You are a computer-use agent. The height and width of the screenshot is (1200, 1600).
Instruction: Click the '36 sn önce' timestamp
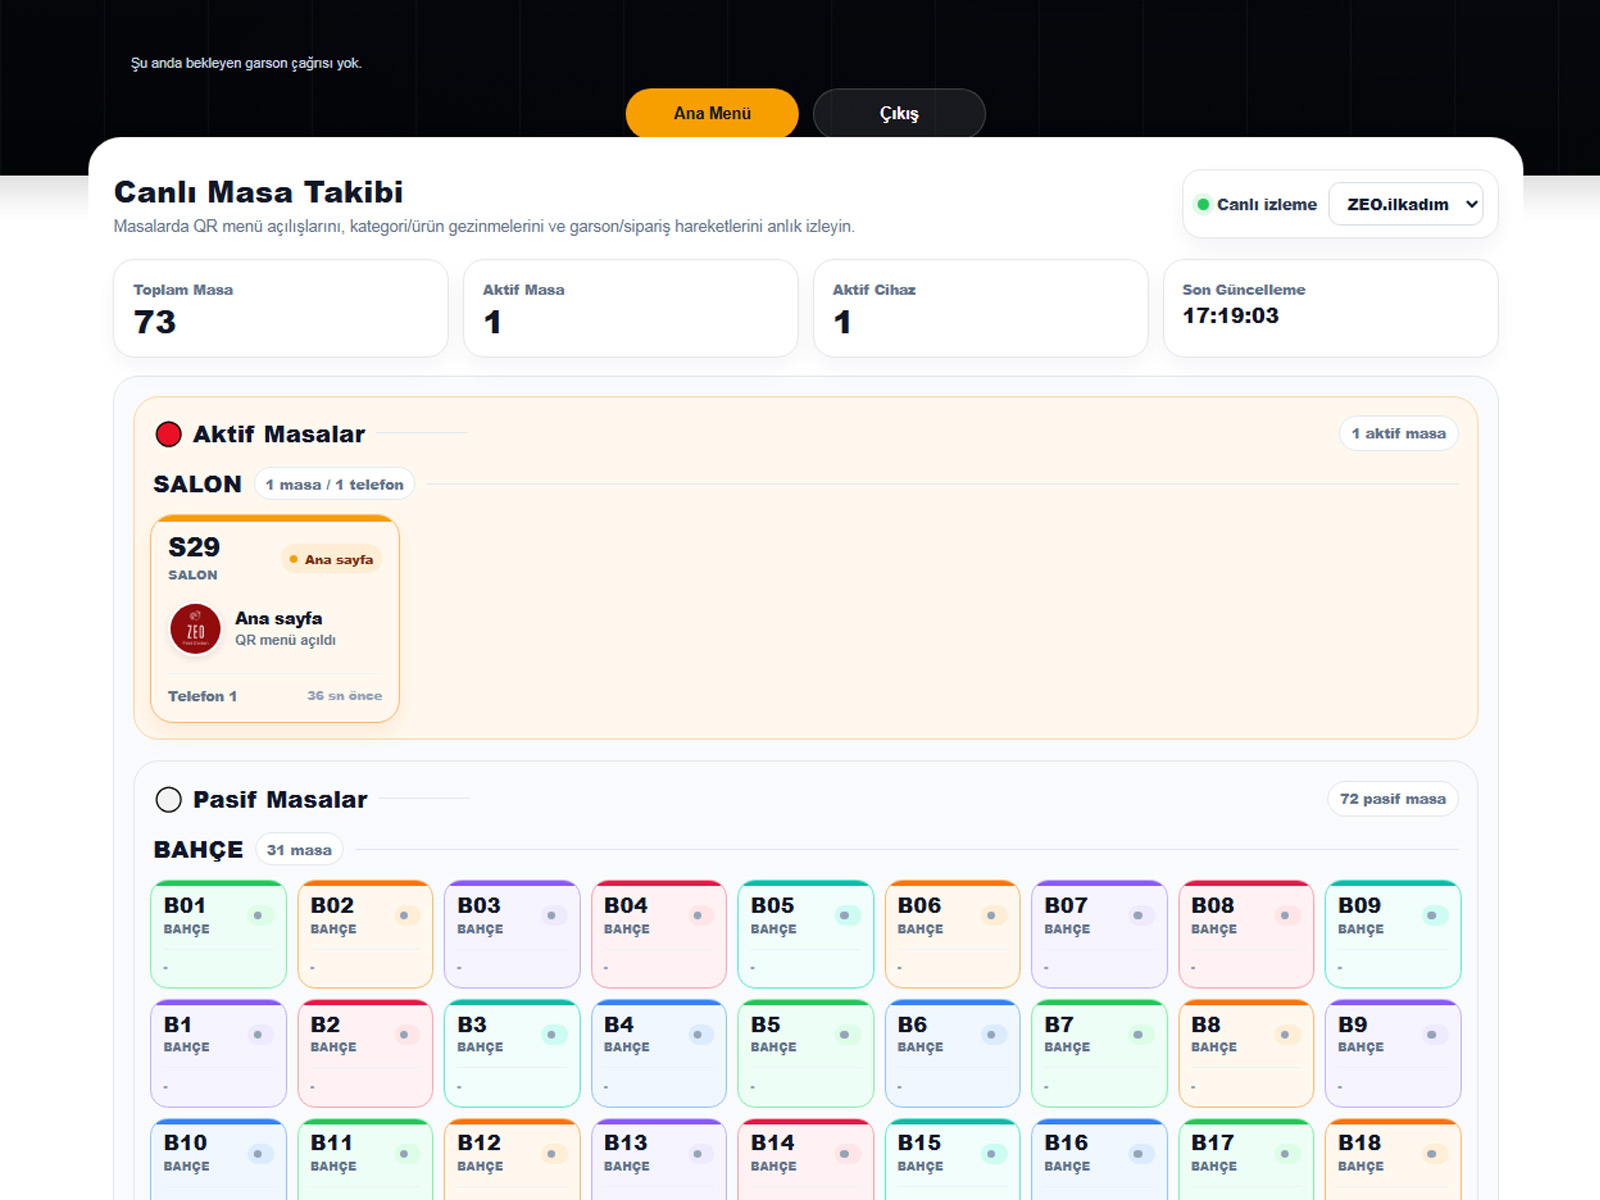(x=344, y=696)
